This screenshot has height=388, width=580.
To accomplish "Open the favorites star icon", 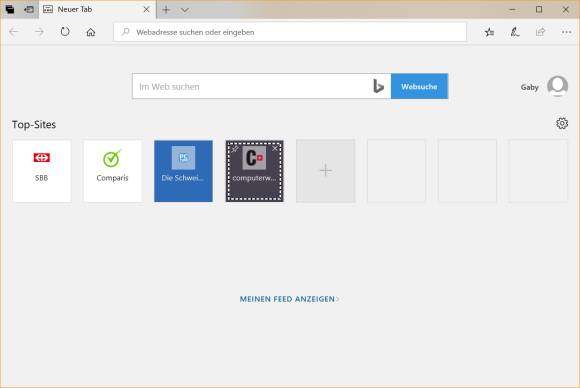I will (489, 32).
